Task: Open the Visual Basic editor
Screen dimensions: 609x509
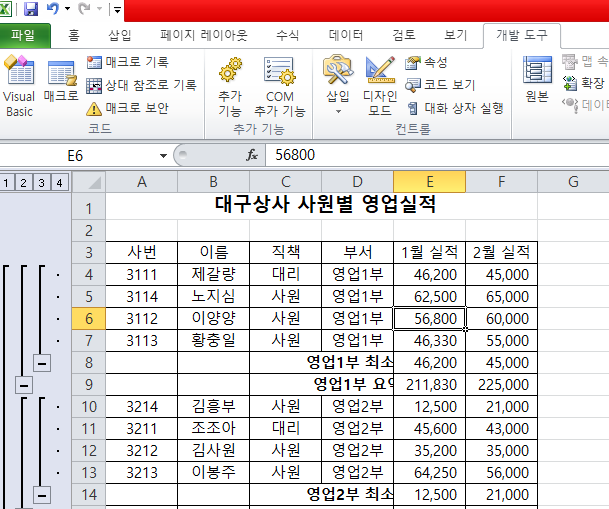Action: (x=19, y=86)
